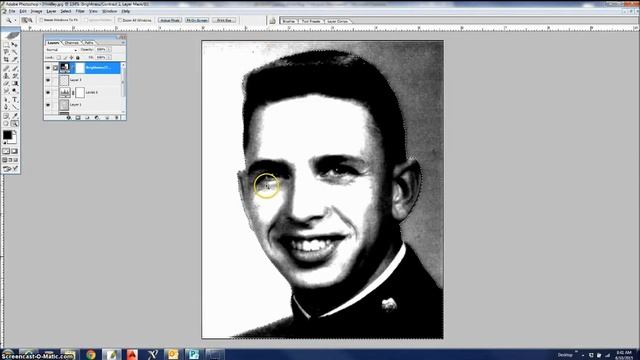Viewport: 640px width, 360px height.
Task: Open the Opacity slider arrow
Action: [109, 49]
